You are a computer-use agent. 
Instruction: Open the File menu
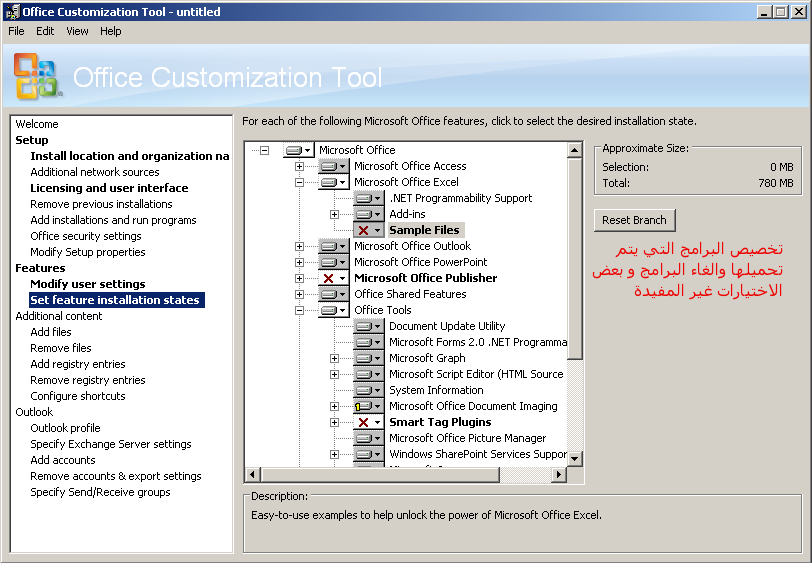(x=16, y=31)
